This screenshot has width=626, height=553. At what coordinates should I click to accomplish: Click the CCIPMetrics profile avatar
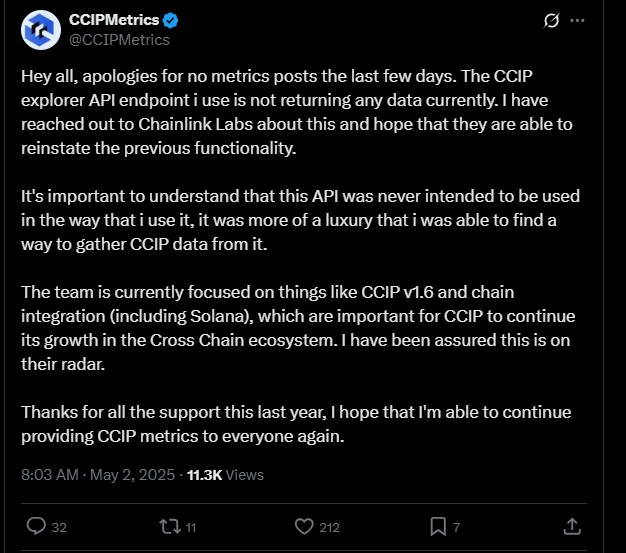41,30
